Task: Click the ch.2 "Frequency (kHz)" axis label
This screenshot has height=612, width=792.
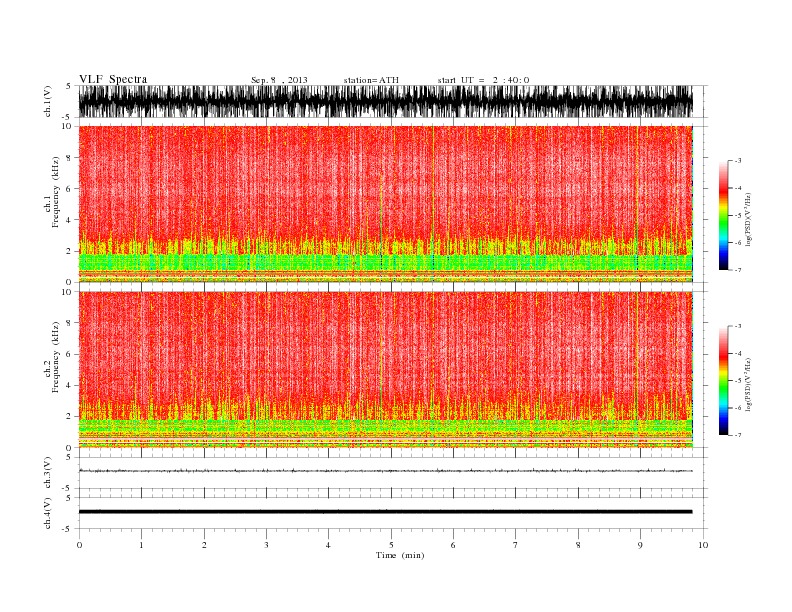Action: tap(56, 357)
